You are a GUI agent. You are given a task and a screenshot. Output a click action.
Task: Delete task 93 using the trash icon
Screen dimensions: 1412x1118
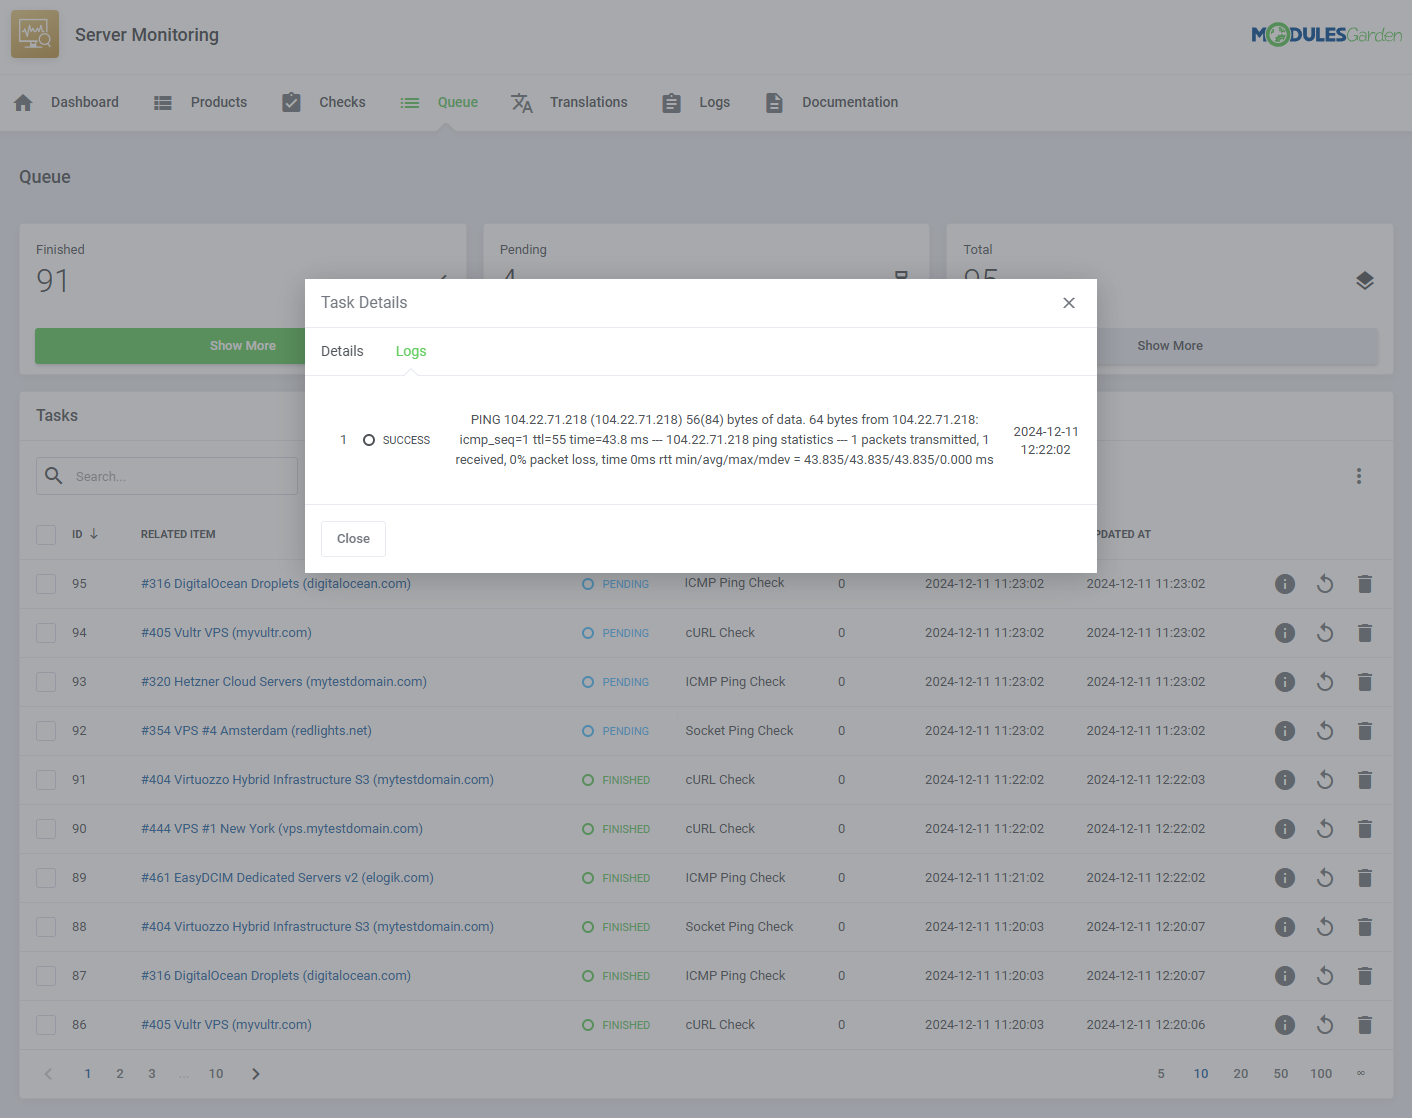[1365, 681]
